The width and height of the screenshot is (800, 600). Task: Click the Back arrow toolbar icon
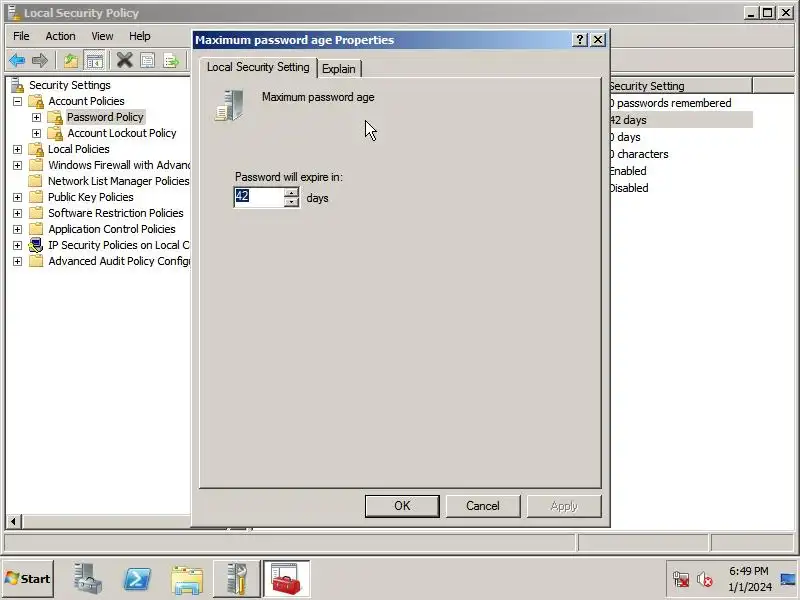17,61
